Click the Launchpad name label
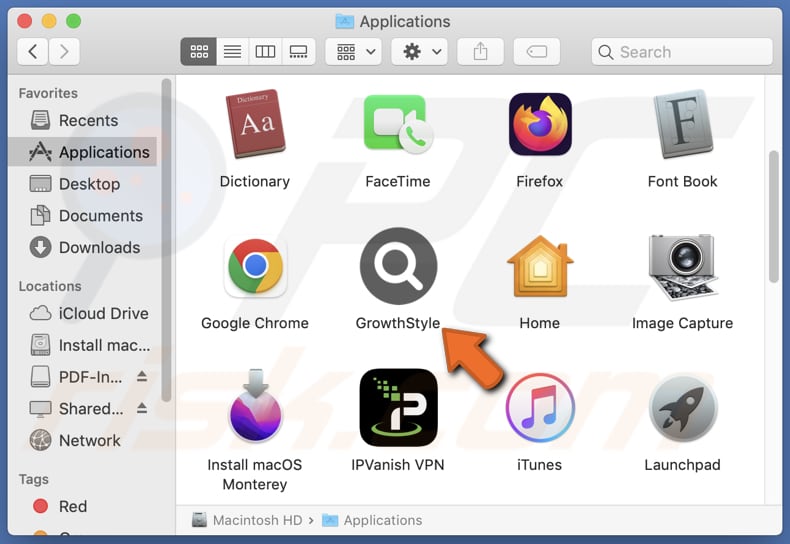 [x=683, y=464]
